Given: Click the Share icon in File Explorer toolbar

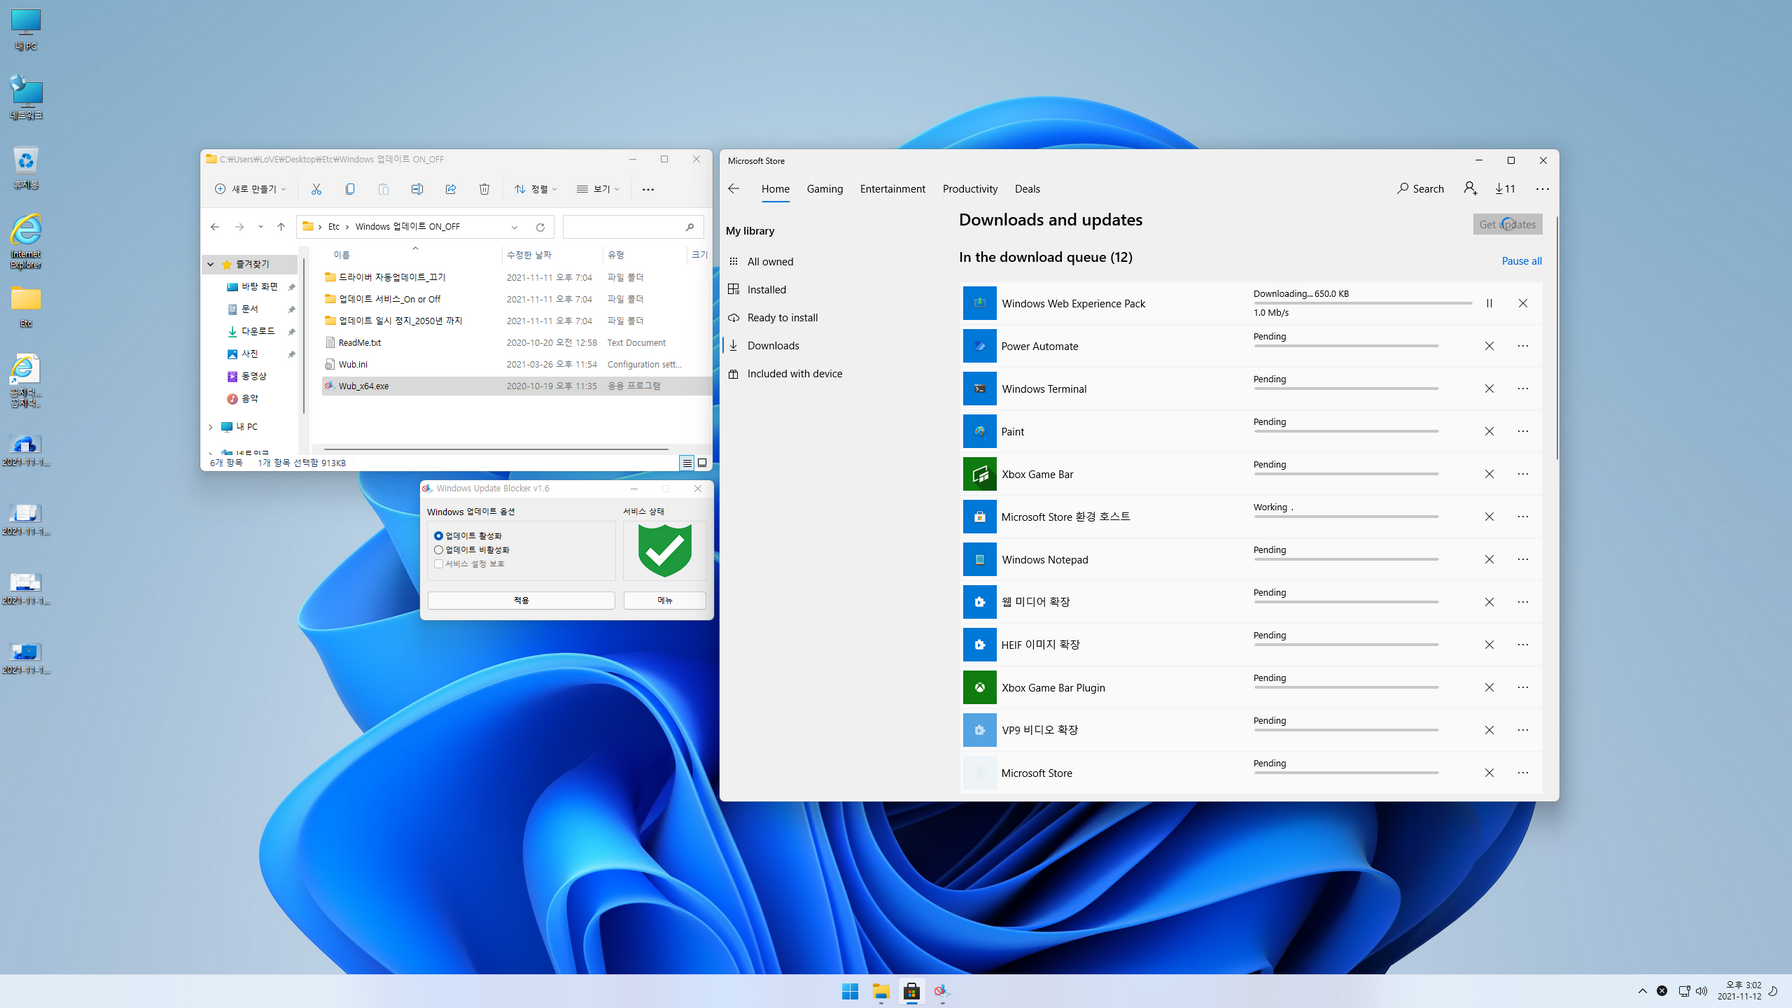Looking at the screenshot, I should tap(451, 189).
